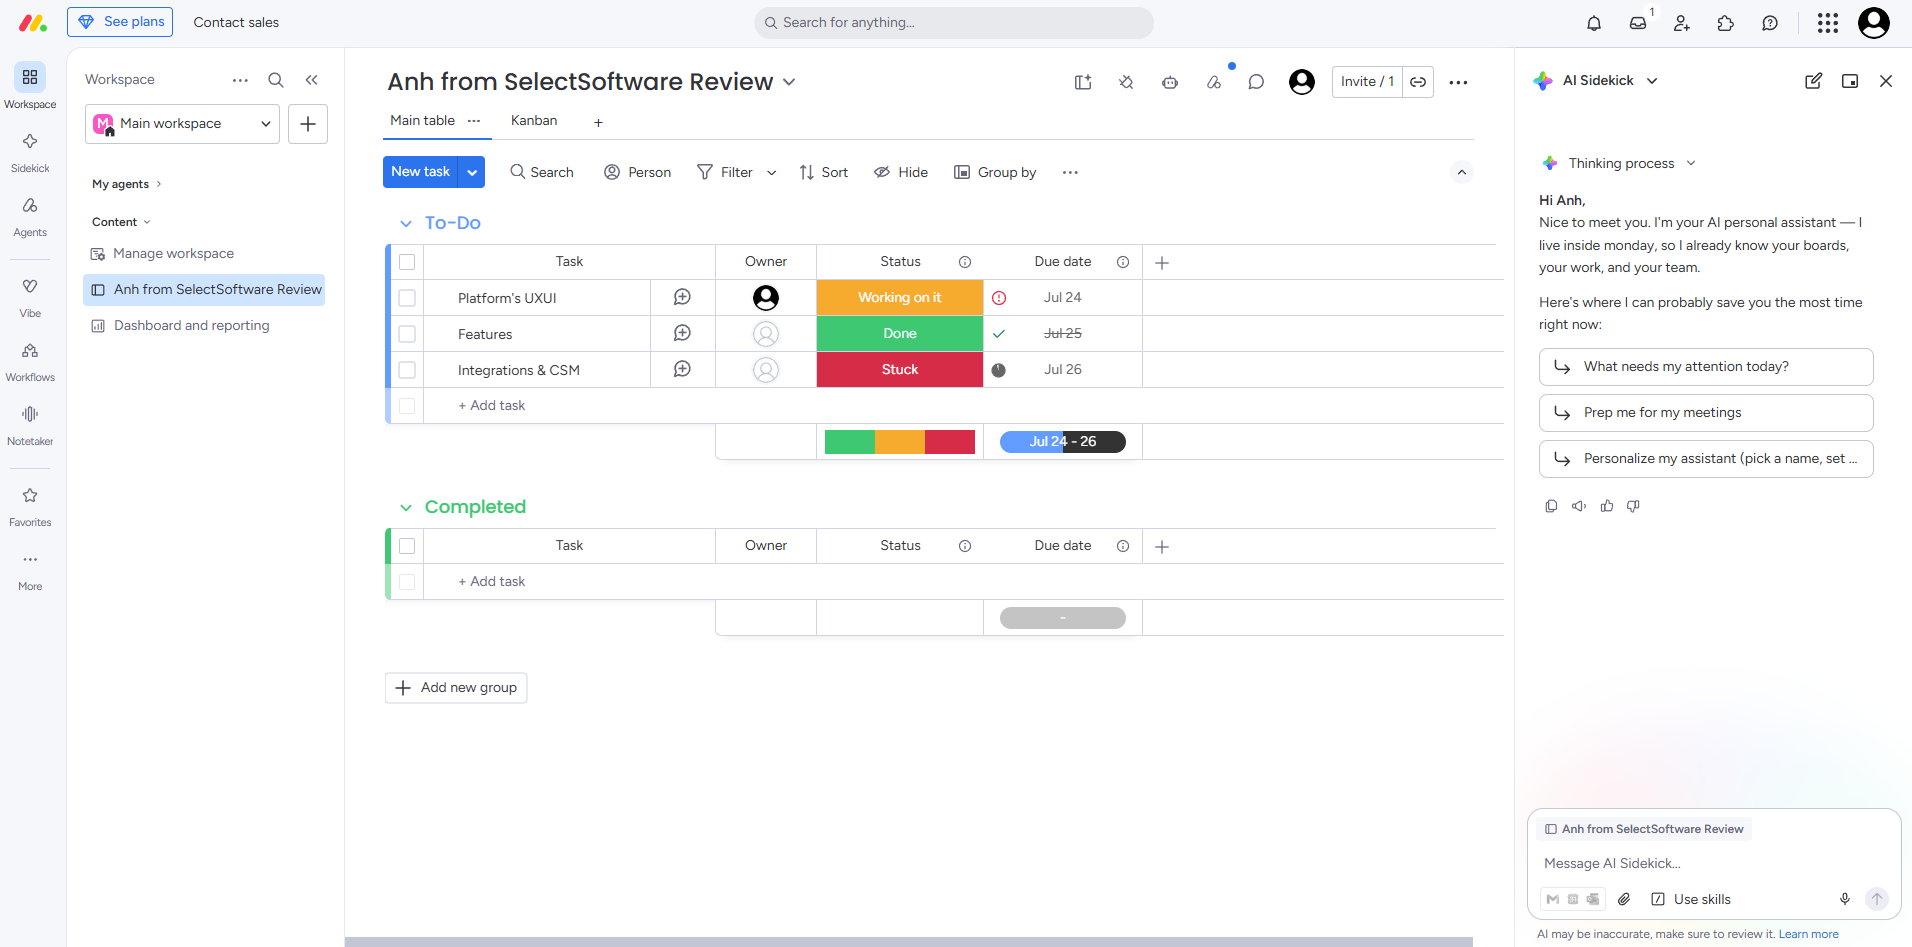Open the Sidekick sidebar item
The height and width of the screenshot is (947, 1912).
pos(30,152)
